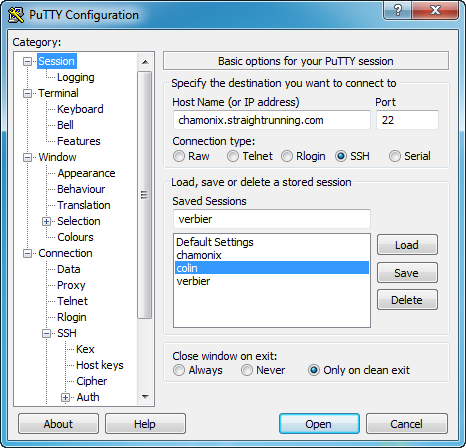Expand the Auth tree node
This screenshot has height=448, width=466.
65,397
